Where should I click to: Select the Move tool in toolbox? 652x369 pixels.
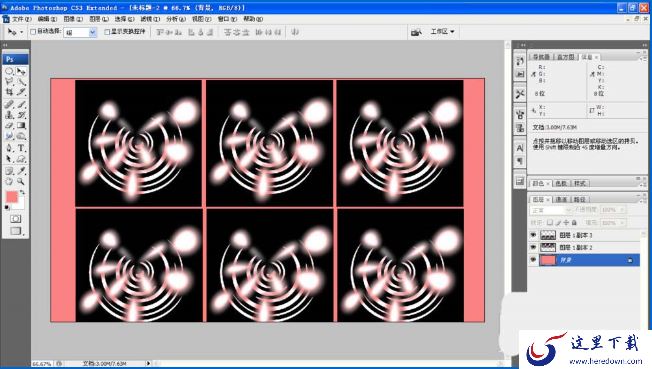(x=21, y=71)
